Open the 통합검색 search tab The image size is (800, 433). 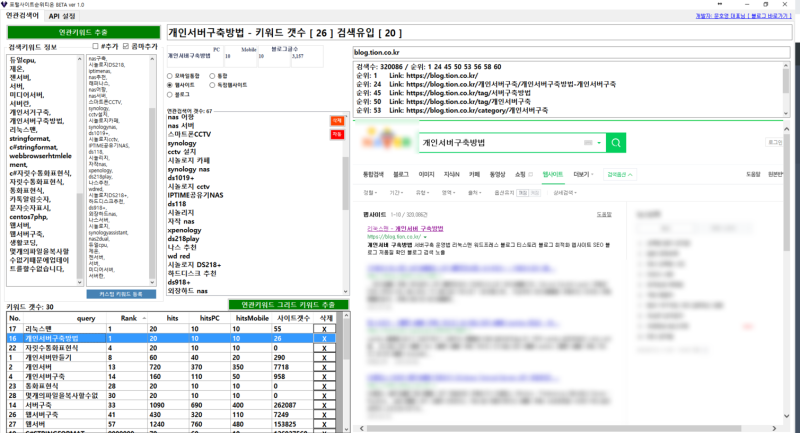pos(373,174)
